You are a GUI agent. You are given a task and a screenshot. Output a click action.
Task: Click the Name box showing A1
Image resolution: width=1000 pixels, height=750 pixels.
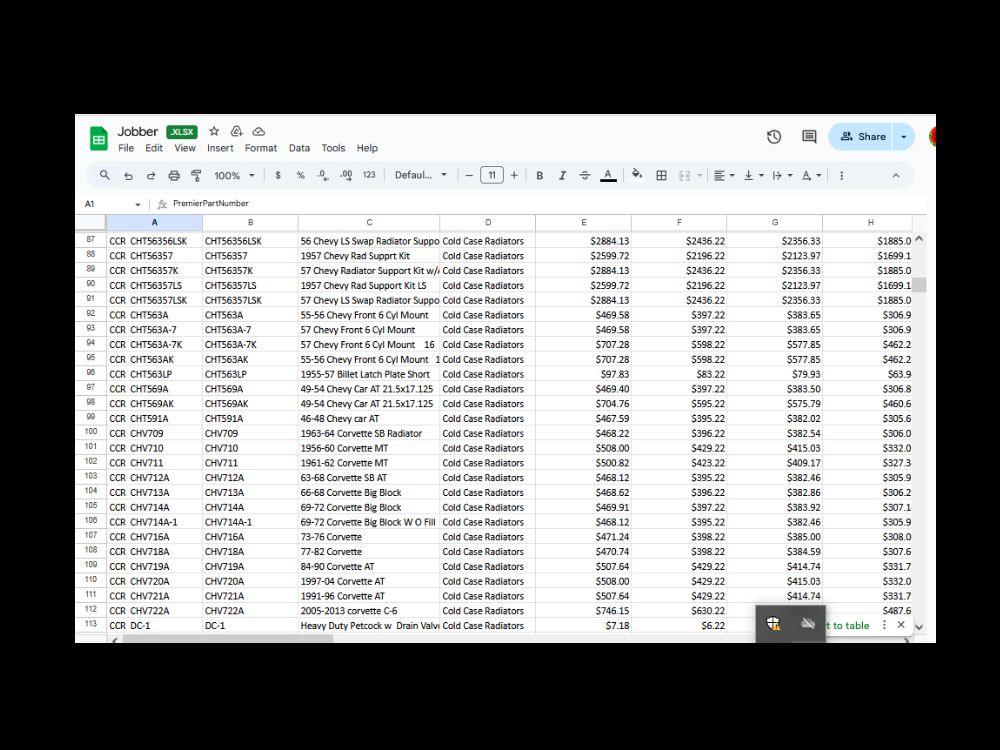(x=112, y=204)
